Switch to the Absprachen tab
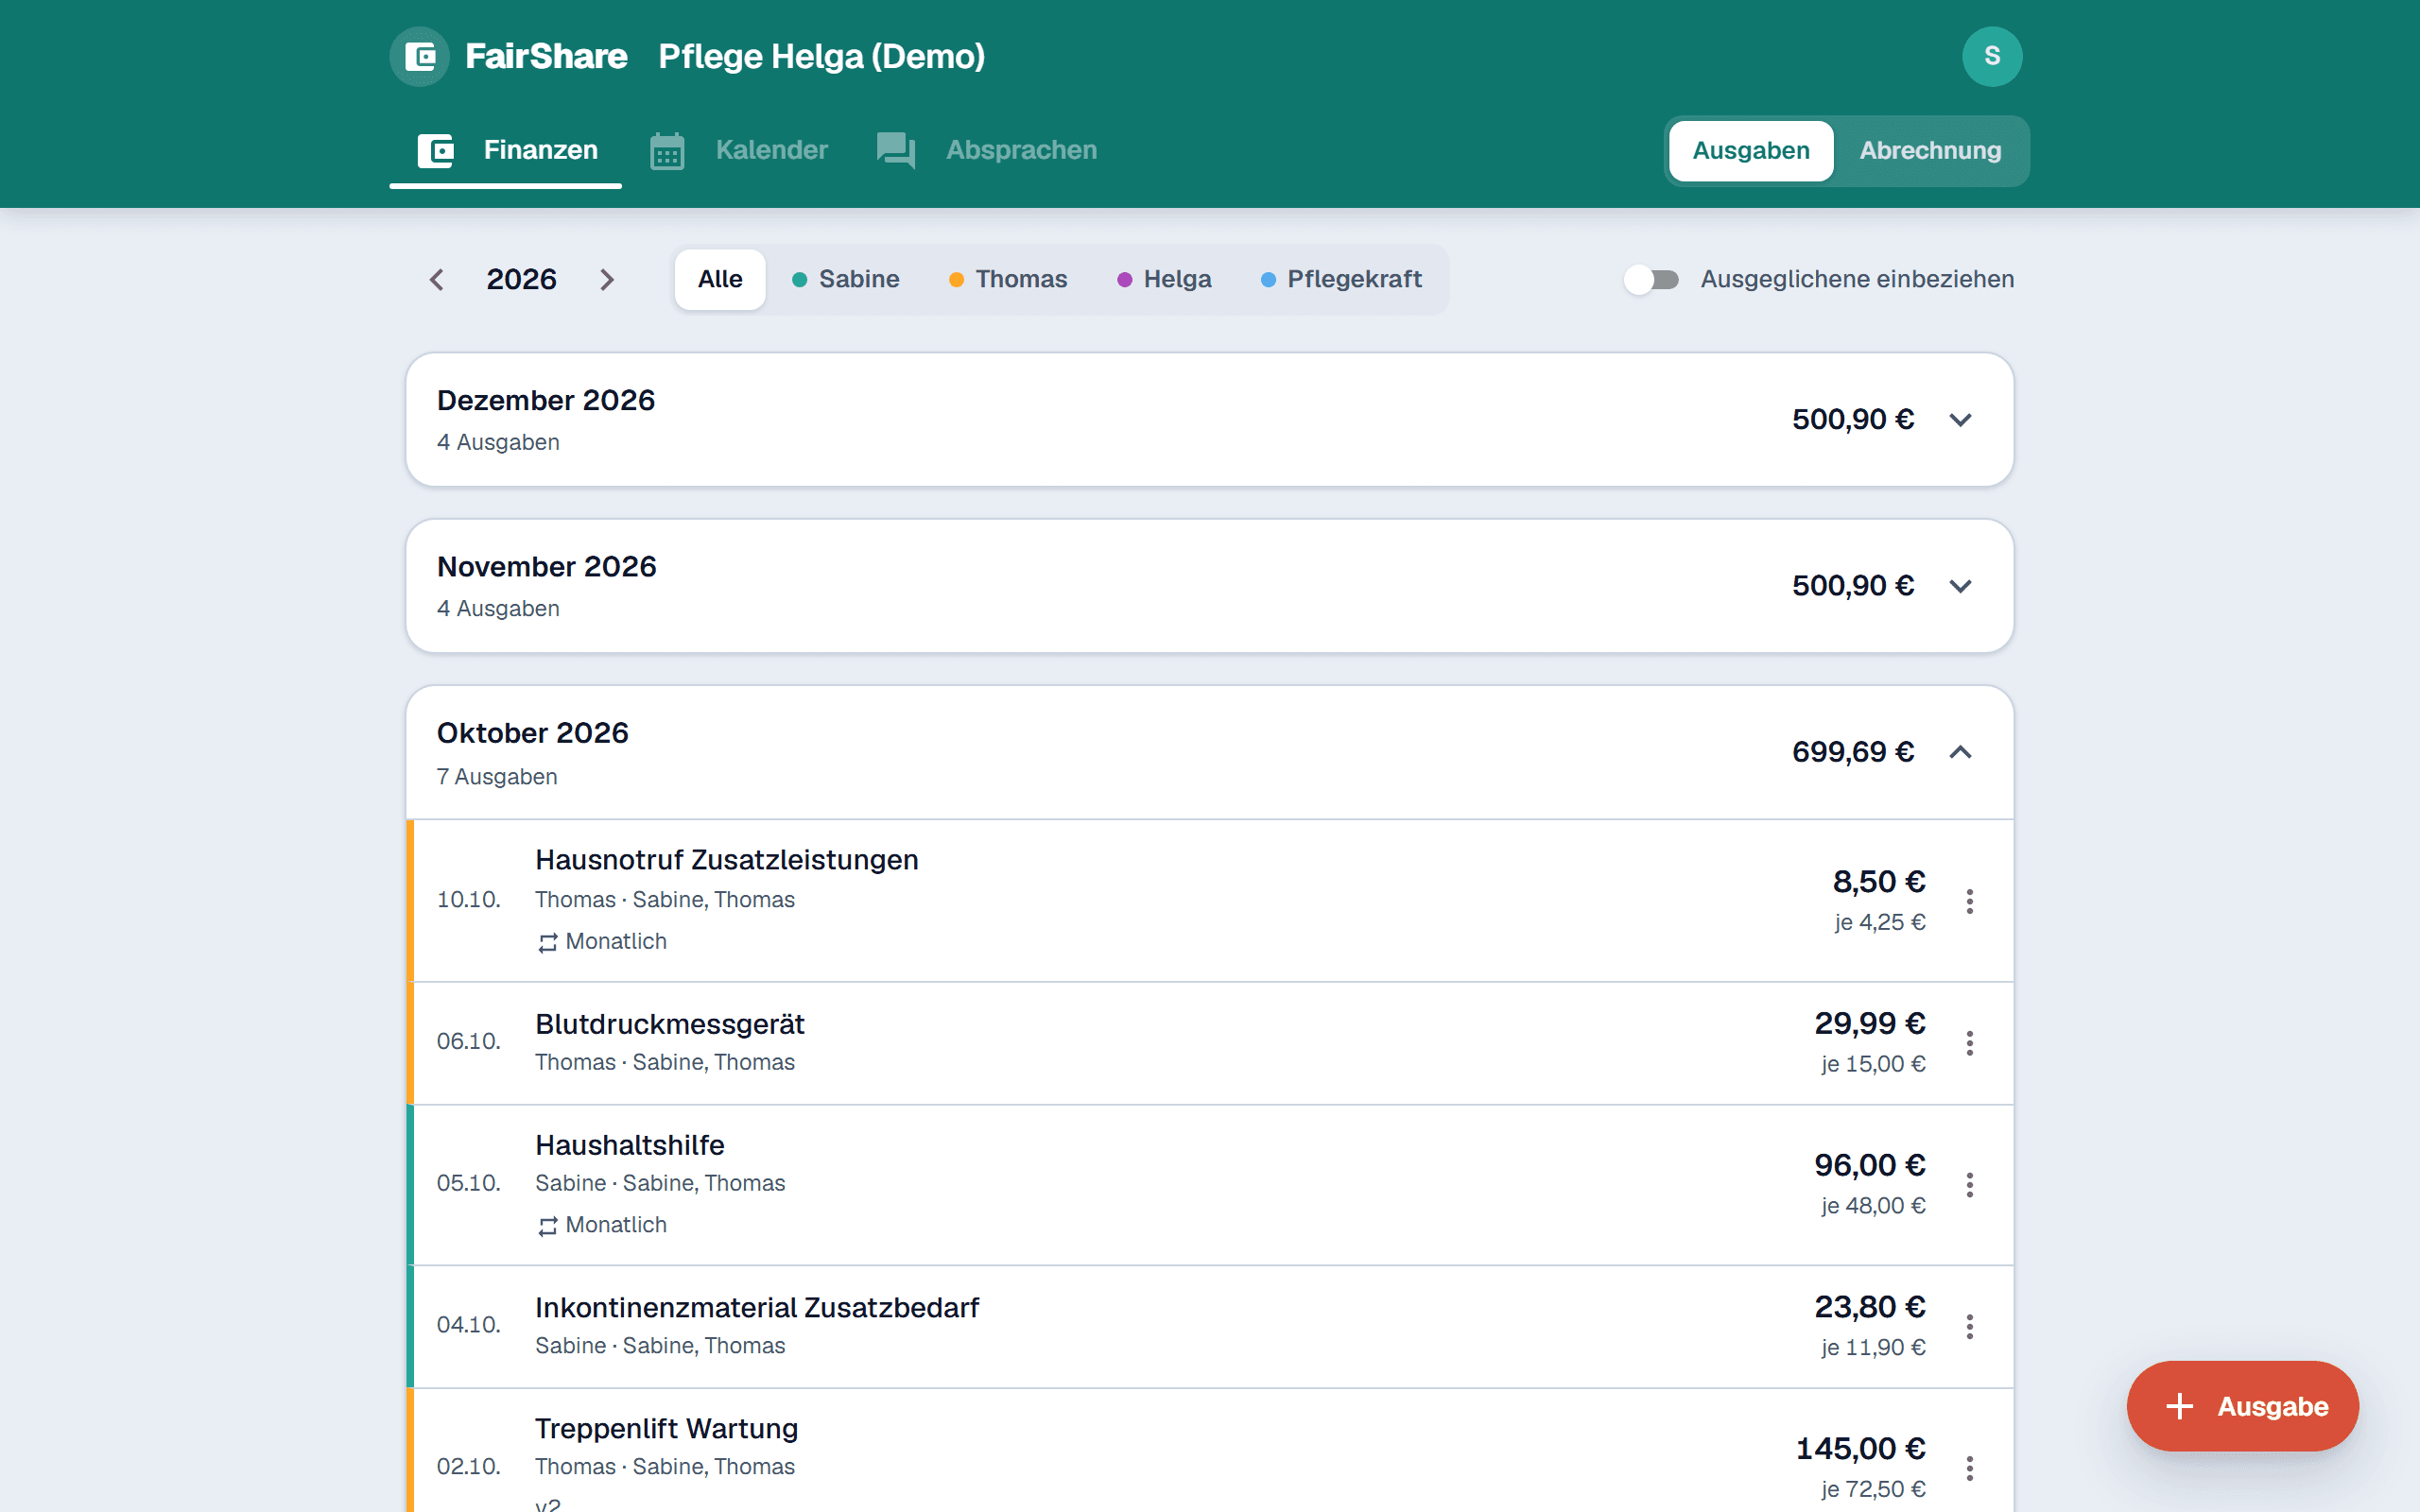The height and width of the screenshot is (1512, 2420). (986, 151)
